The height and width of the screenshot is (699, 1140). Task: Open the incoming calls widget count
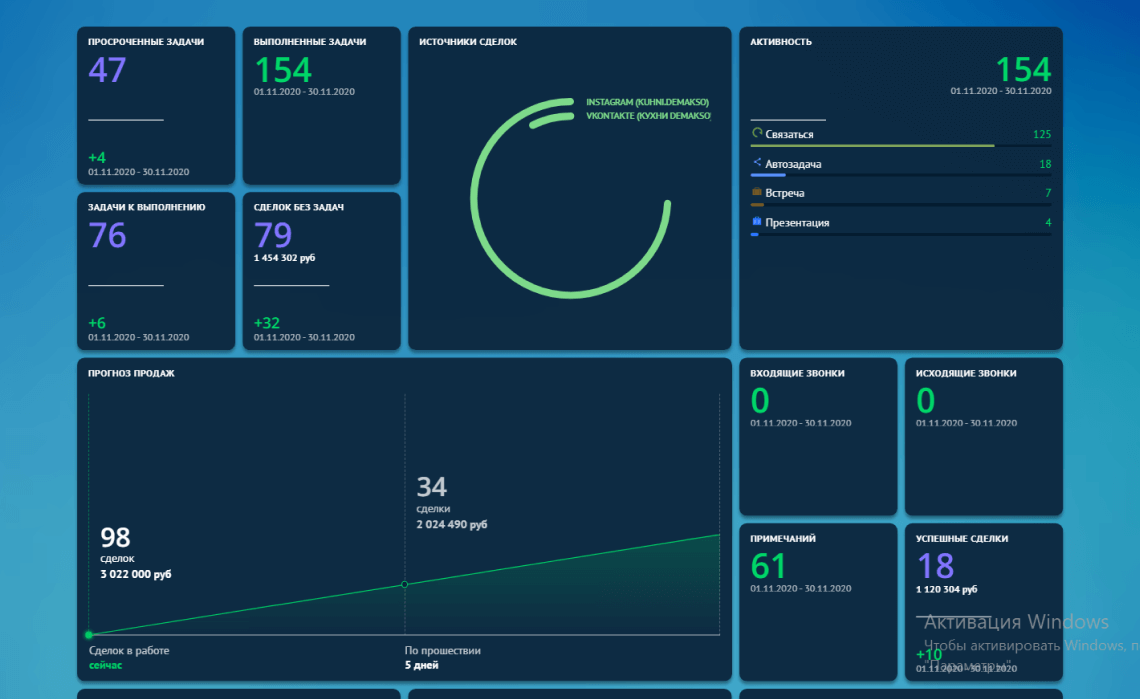click(760, 401)
